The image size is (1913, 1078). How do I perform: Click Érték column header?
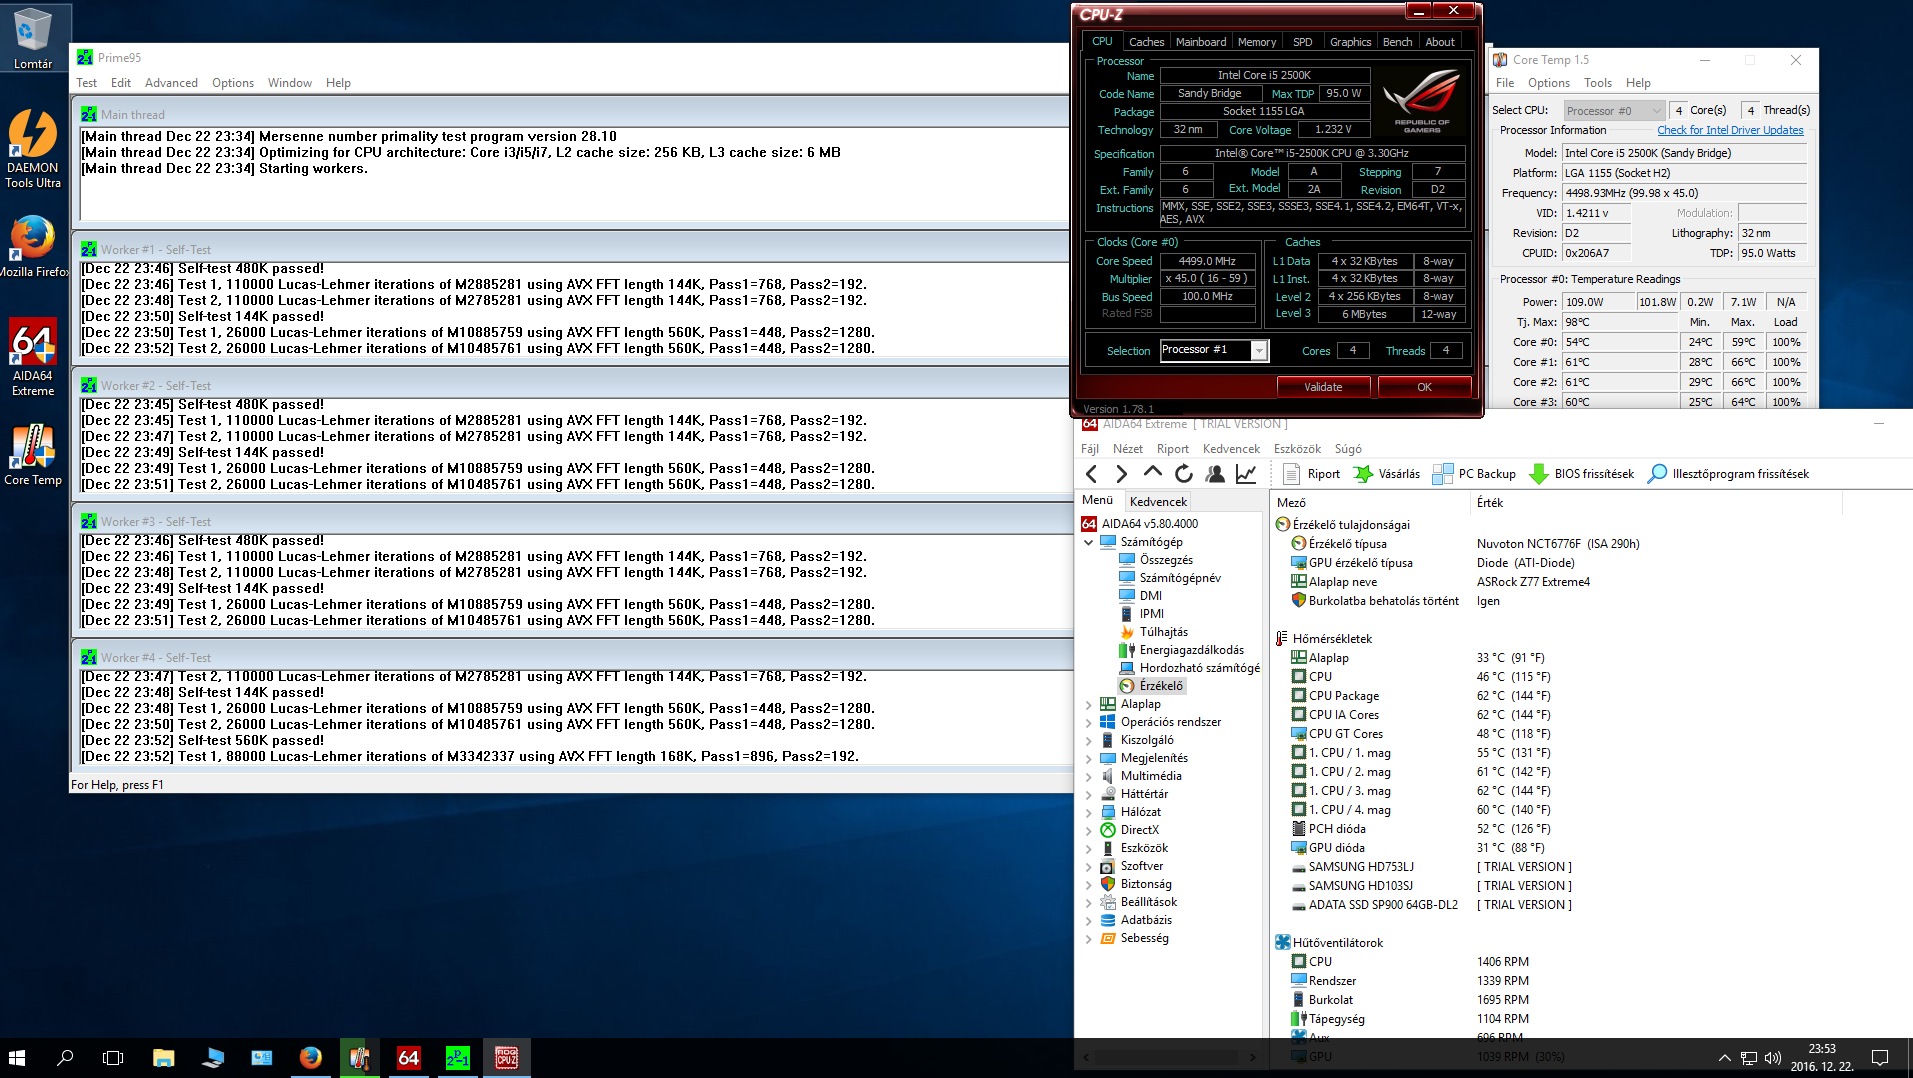pyautogui.click(x=1490, y=503)
